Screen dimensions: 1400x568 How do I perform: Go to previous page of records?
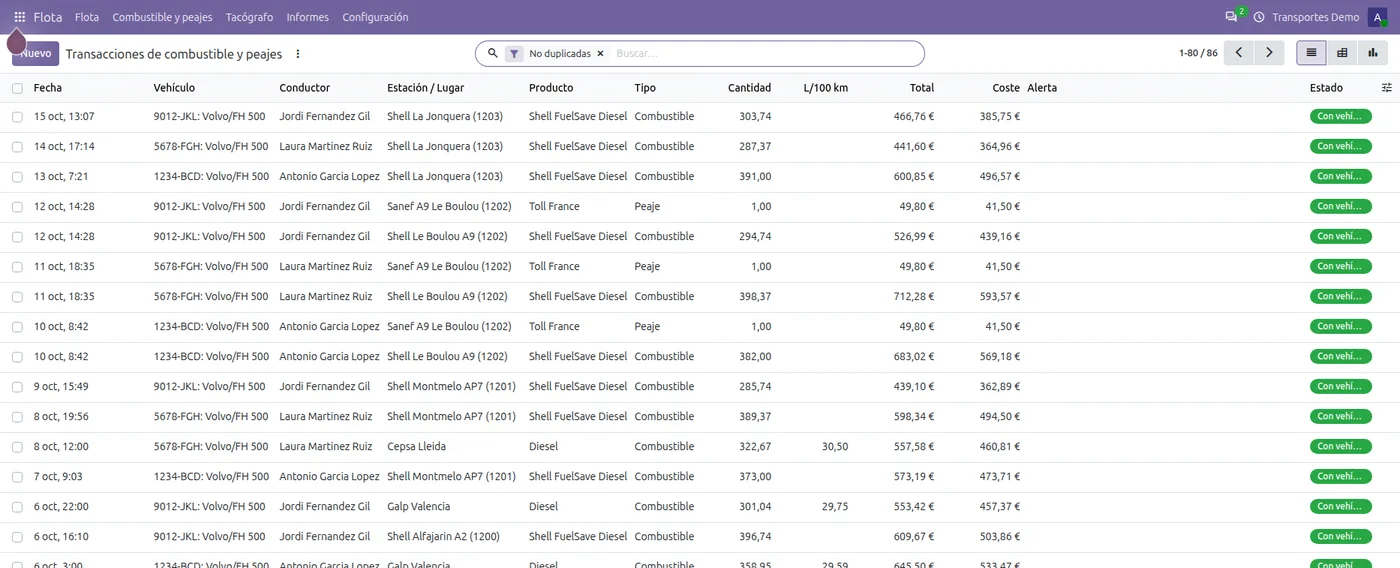point(1238,53)
